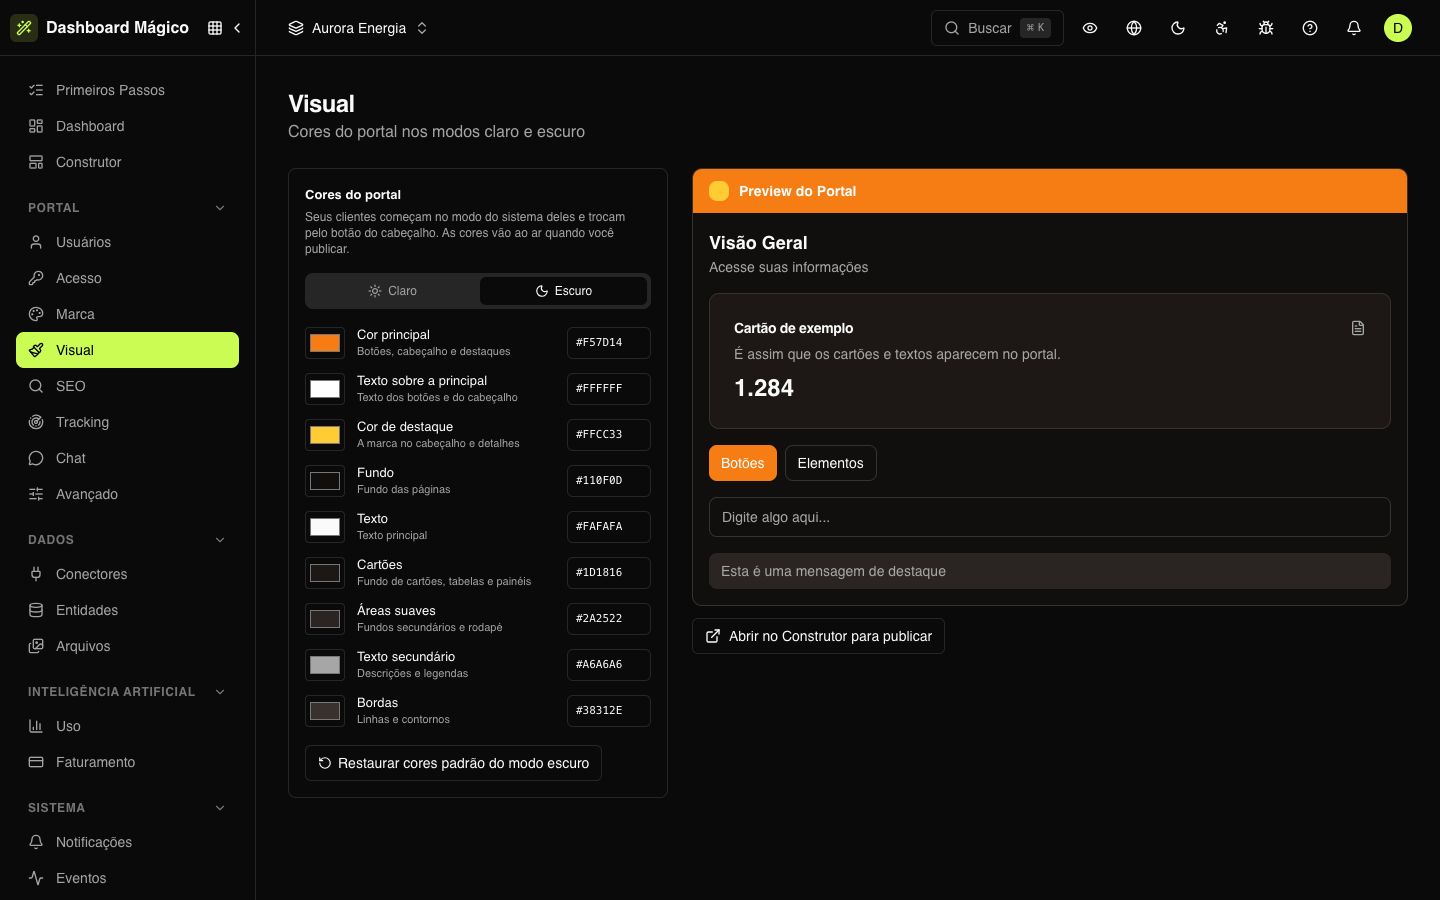Open Primeiros Passos in sidebar
The height and width of the screenshot is (900, 1440).
(128, 90)
